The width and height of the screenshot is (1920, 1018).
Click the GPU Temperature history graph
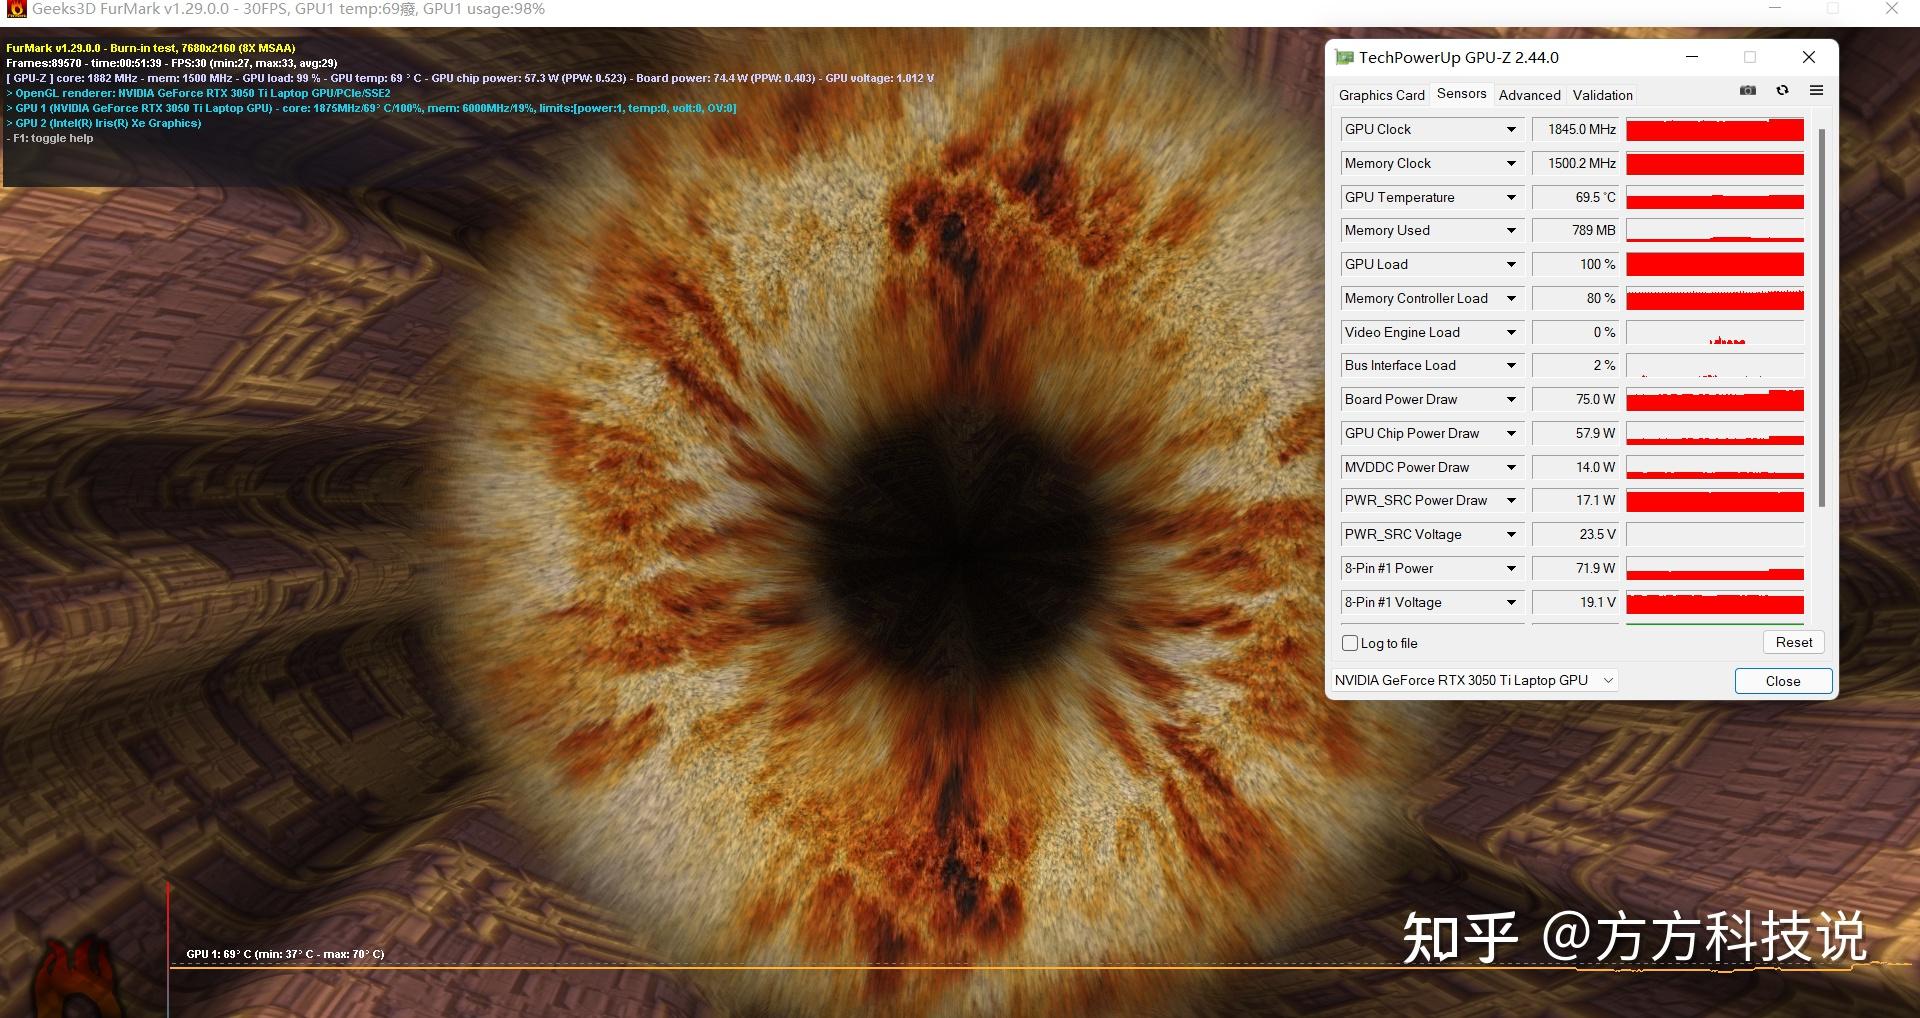point(1715,198)
